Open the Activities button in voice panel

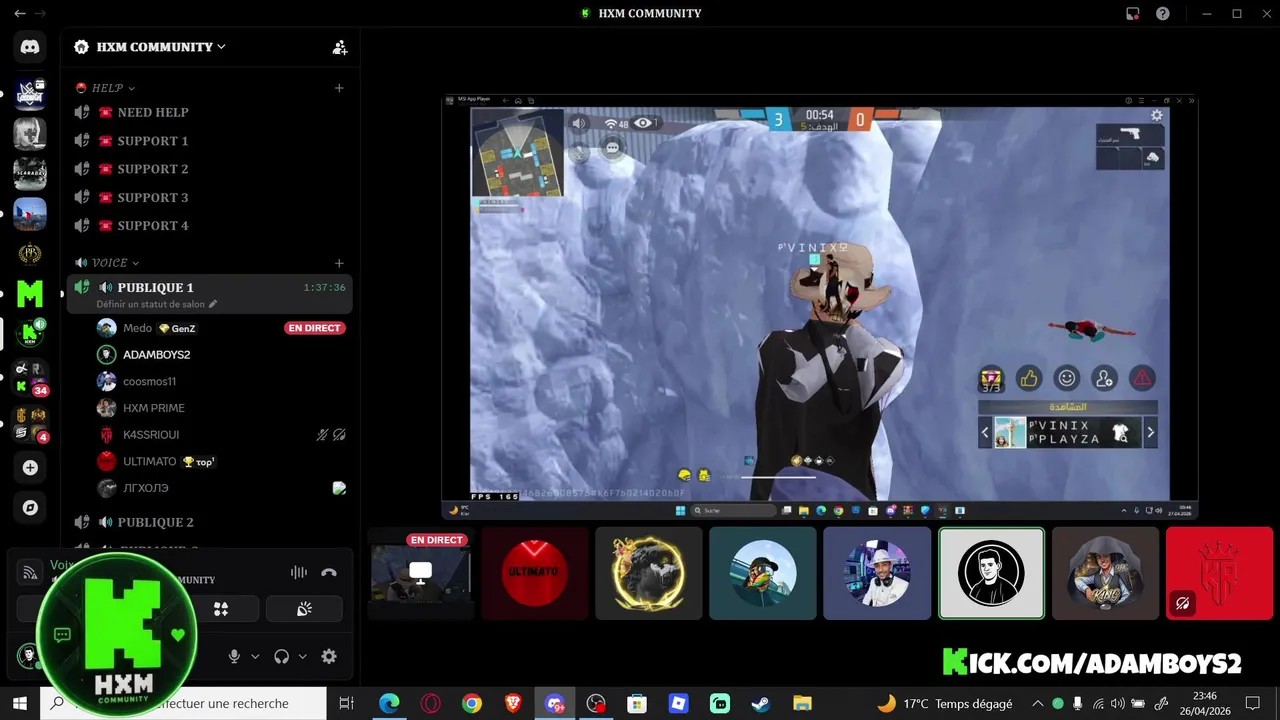pyautogui.click(x=221, y=609)
